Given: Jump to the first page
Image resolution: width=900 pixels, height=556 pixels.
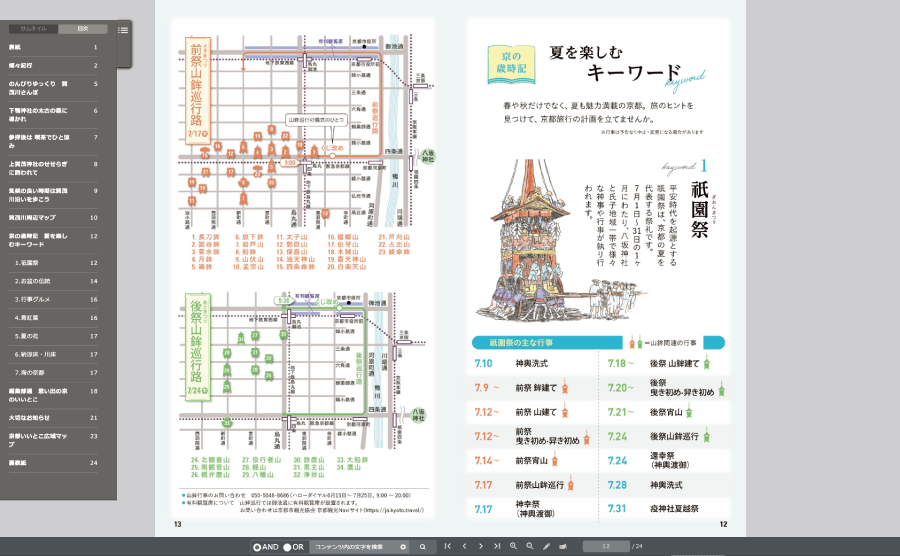Looking at the screenshot, I should (x=448, y=547).
